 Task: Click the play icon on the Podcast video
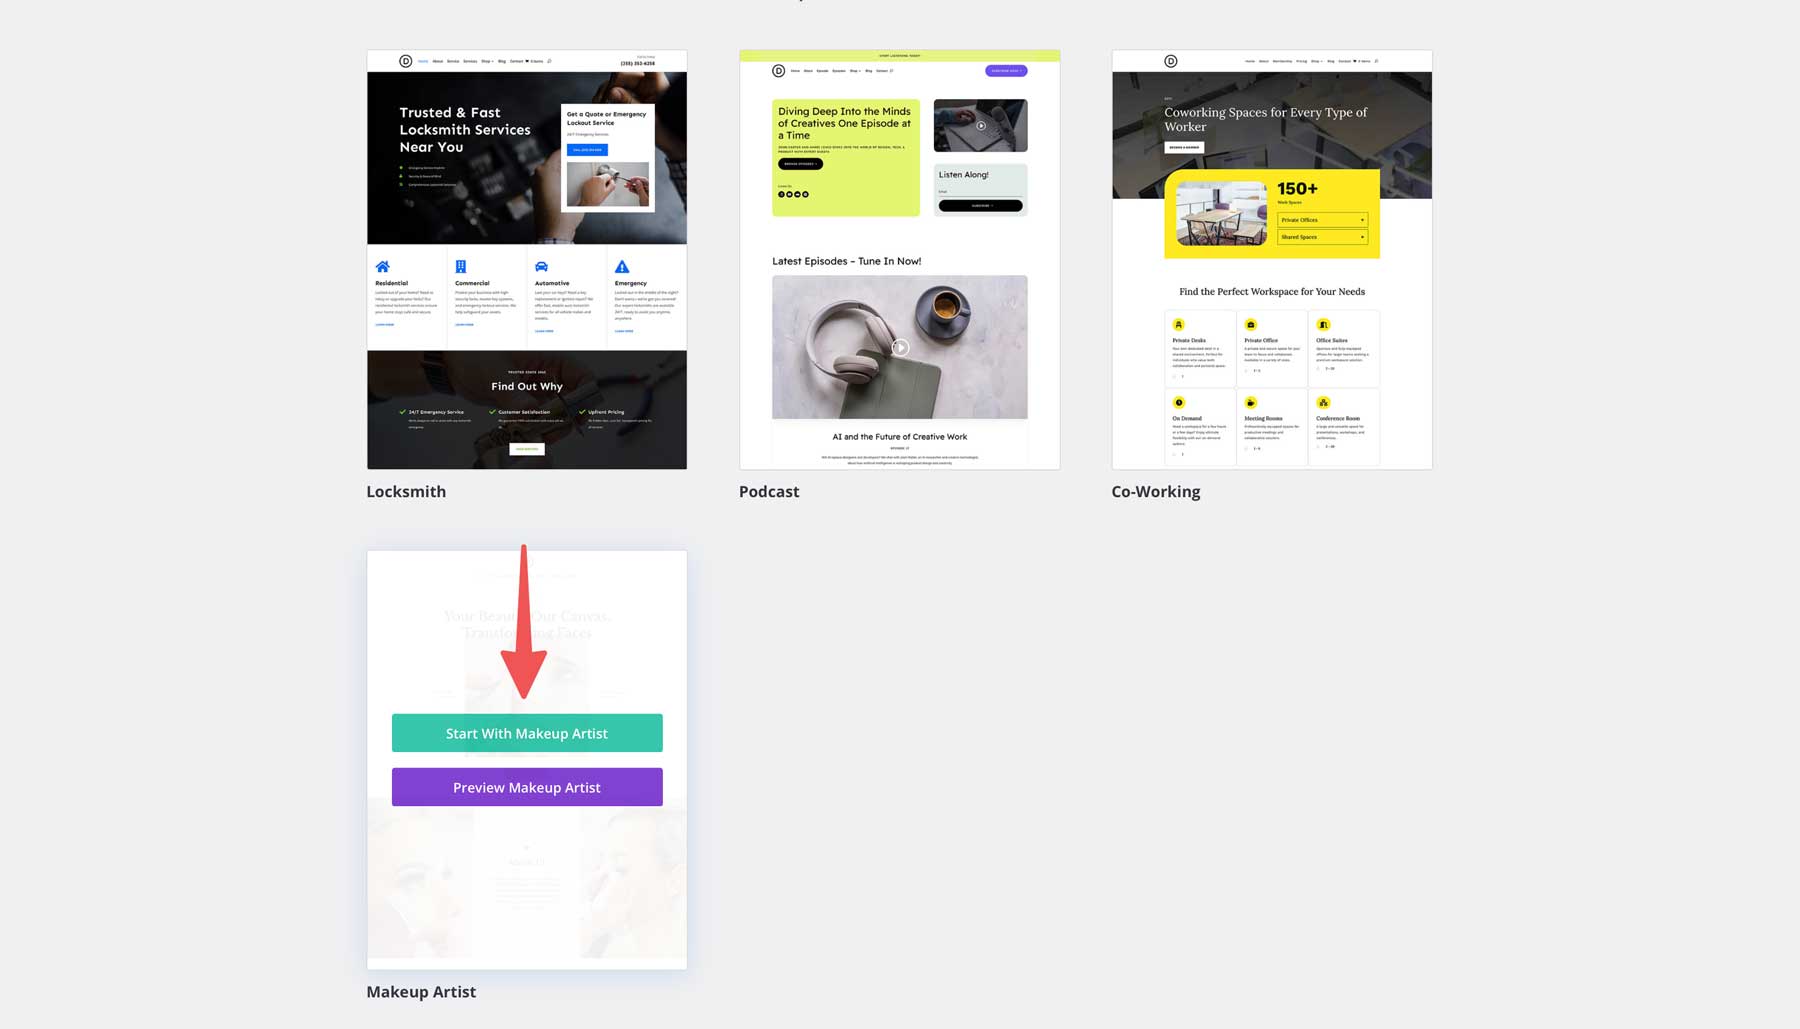point(899,347)
